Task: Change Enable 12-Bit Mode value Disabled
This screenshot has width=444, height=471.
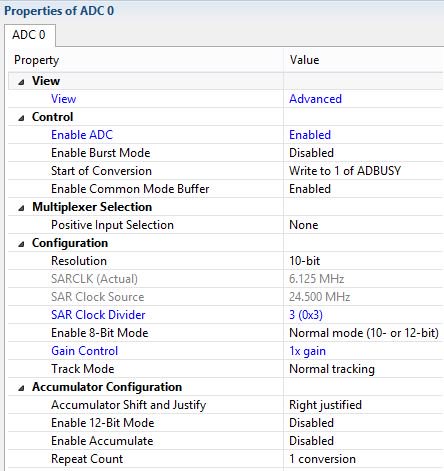Action: (311, 423)
